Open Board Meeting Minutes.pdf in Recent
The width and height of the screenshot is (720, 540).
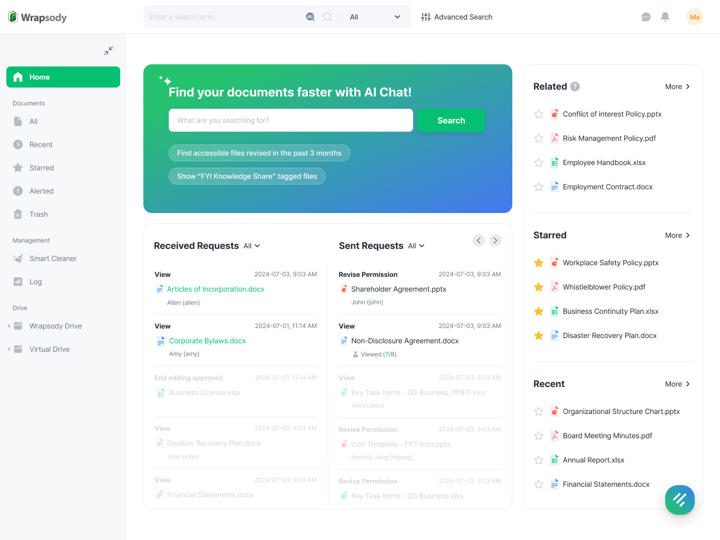[x=607, y=436]
